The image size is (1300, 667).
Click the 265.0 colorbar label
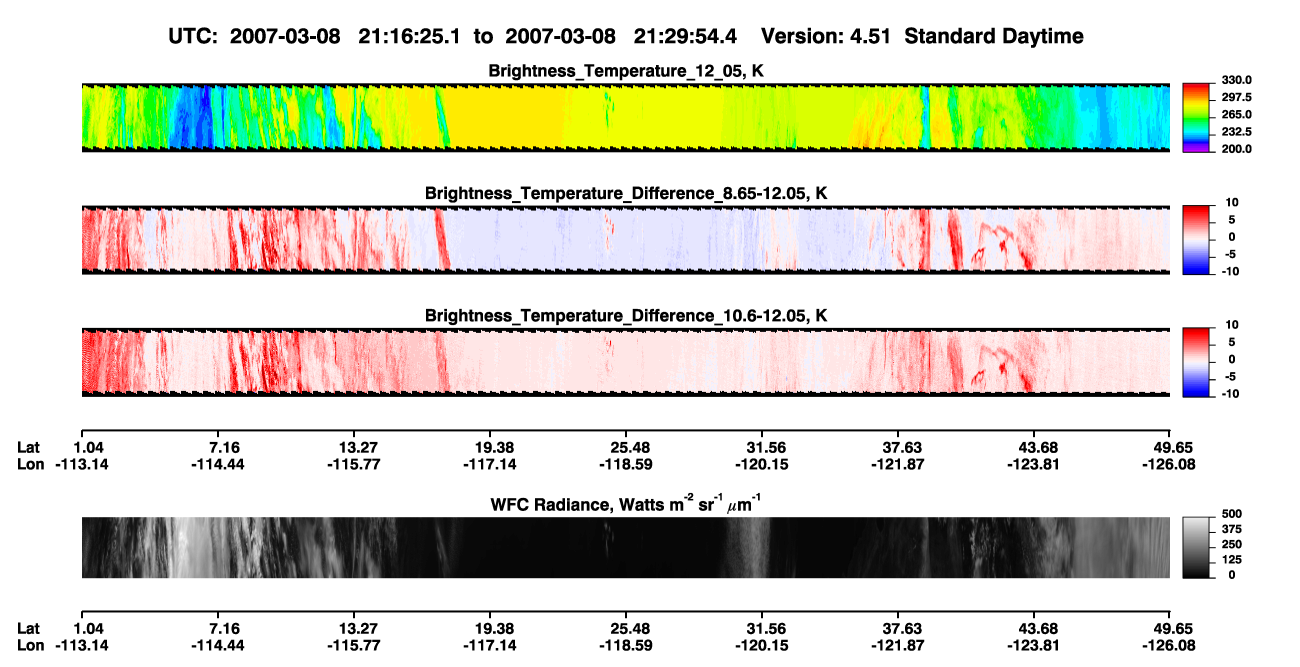point(1236,114)
